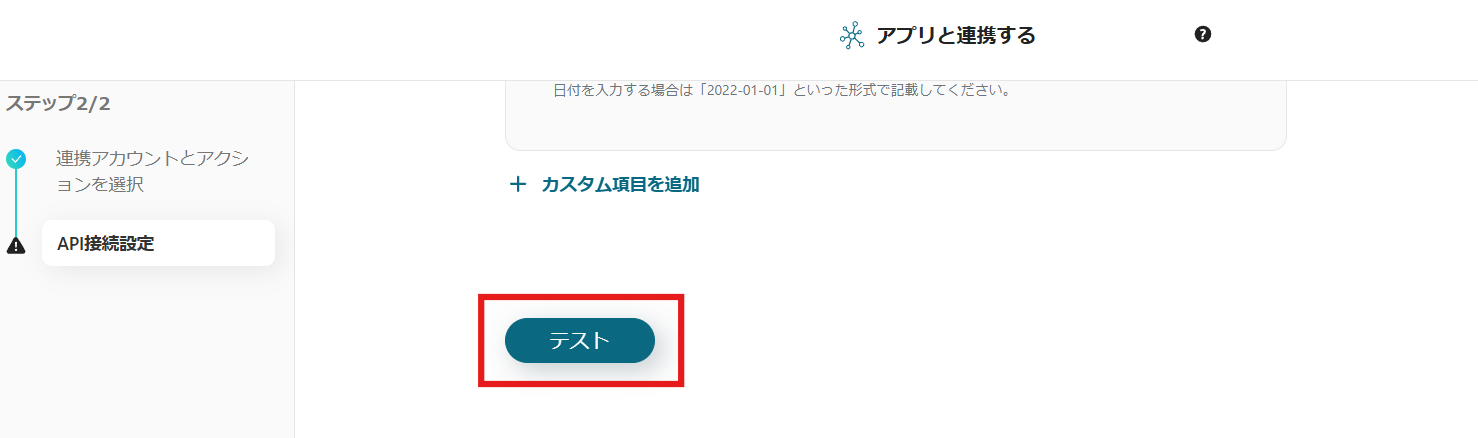1478x438 pixels.
Task: Click the completed step checkmark circle
Action: 16,158
